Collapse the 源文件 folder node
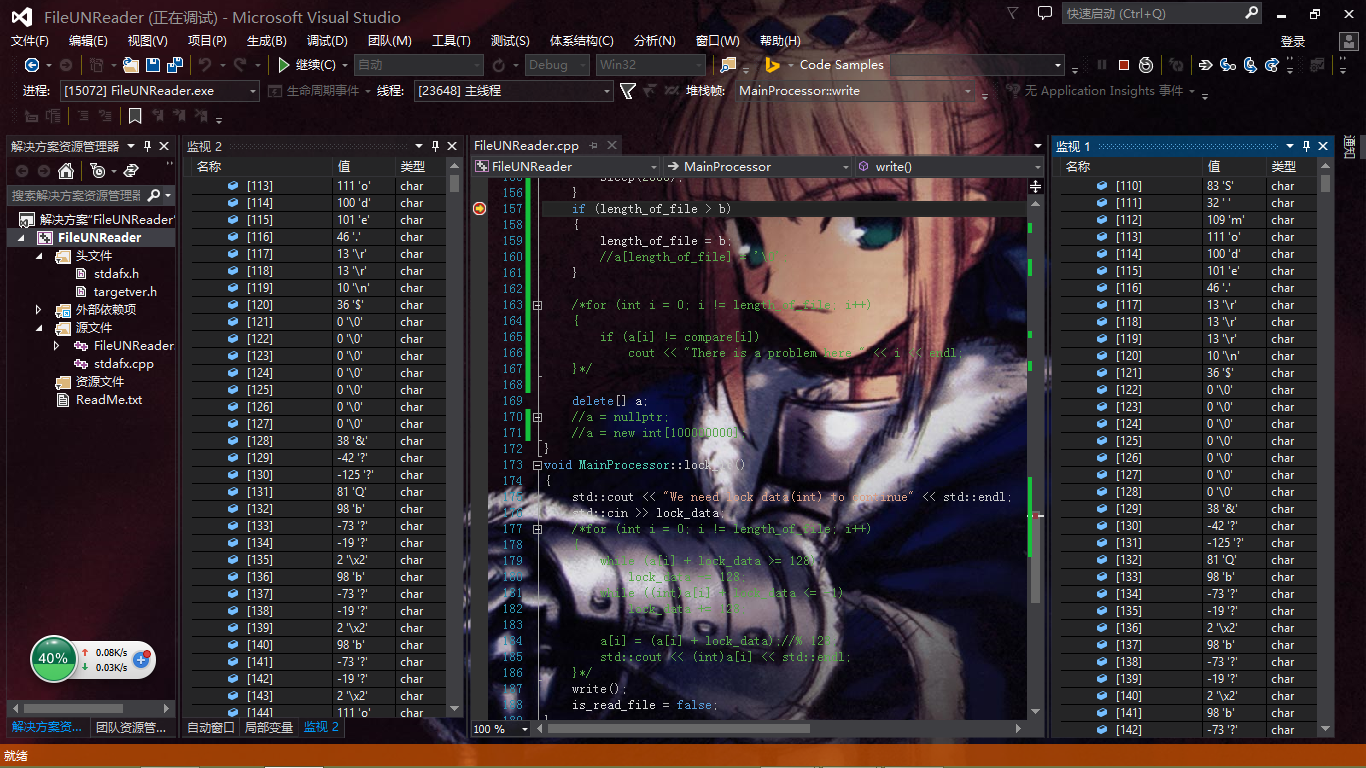1366x768 pixels. (39, 328)
